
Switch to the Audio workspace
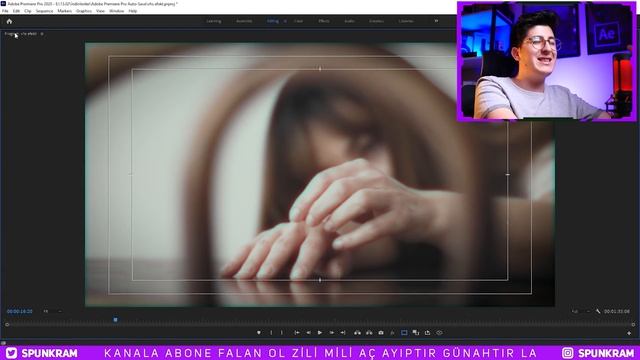pos(349,21)
